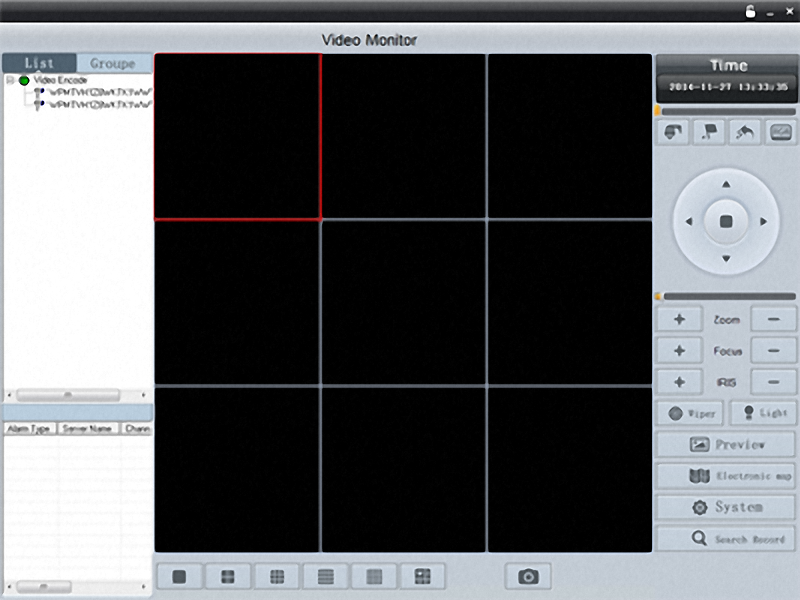Select the layout icon with horizontal stripes
The height and width of the screenshot is (600, 800).
[326, 577]
